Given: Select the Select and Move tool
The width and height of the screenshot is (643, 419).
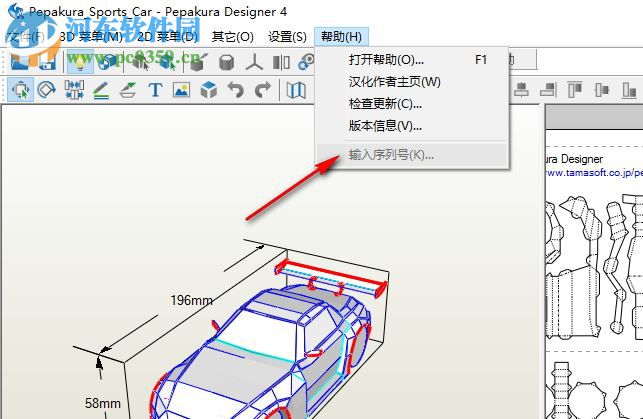Looking at the screenshot, I should [21, 90].
